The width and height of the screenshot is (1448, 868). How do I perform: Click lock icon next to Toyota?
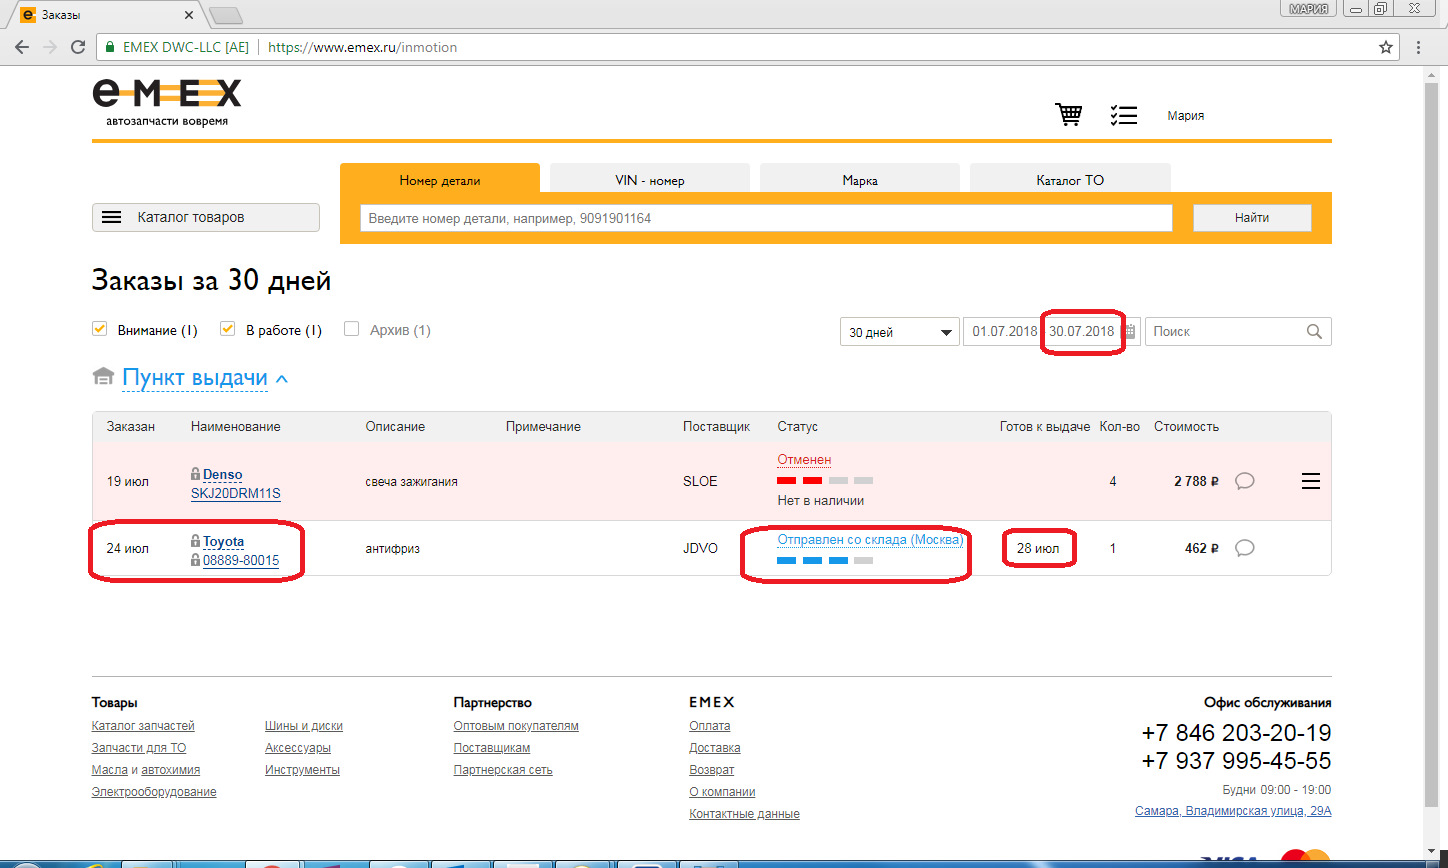(196, 541)
